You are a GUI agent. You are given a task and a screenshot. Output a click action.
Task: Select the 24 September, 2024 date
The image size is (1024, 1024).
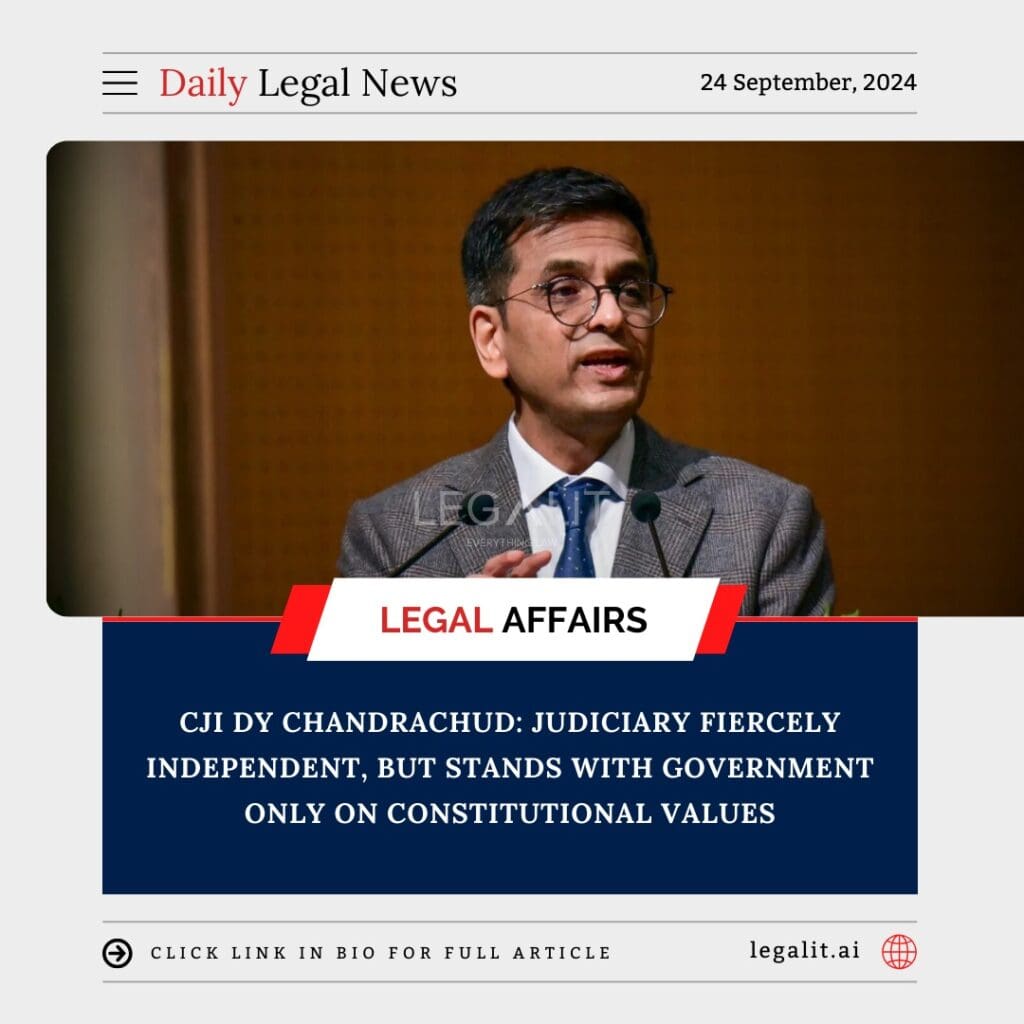click(808, 82)
